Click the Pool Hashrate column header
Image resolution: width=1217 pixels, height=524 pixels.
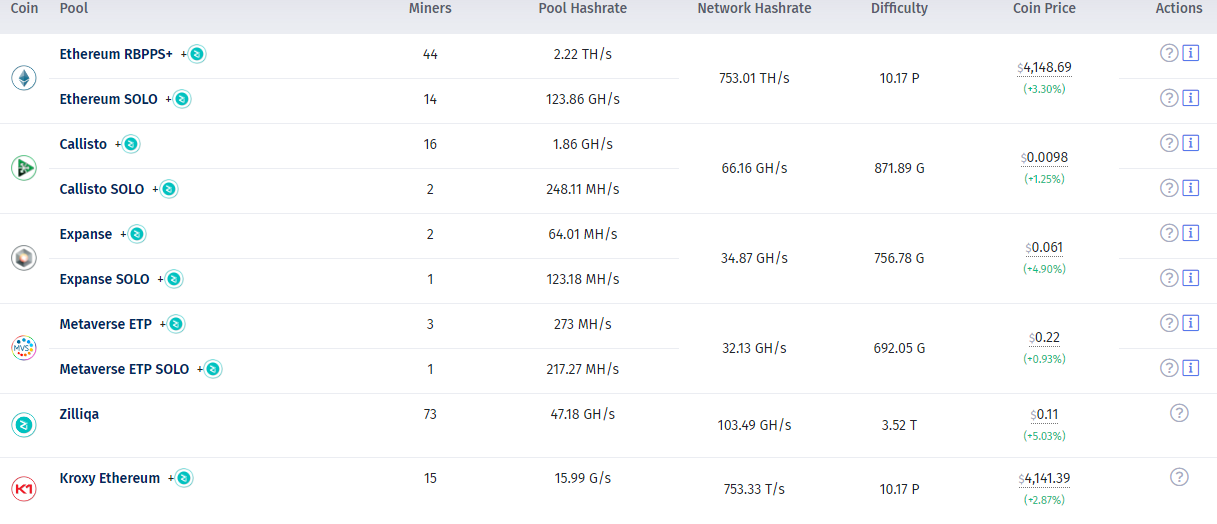tap(582, 9)
